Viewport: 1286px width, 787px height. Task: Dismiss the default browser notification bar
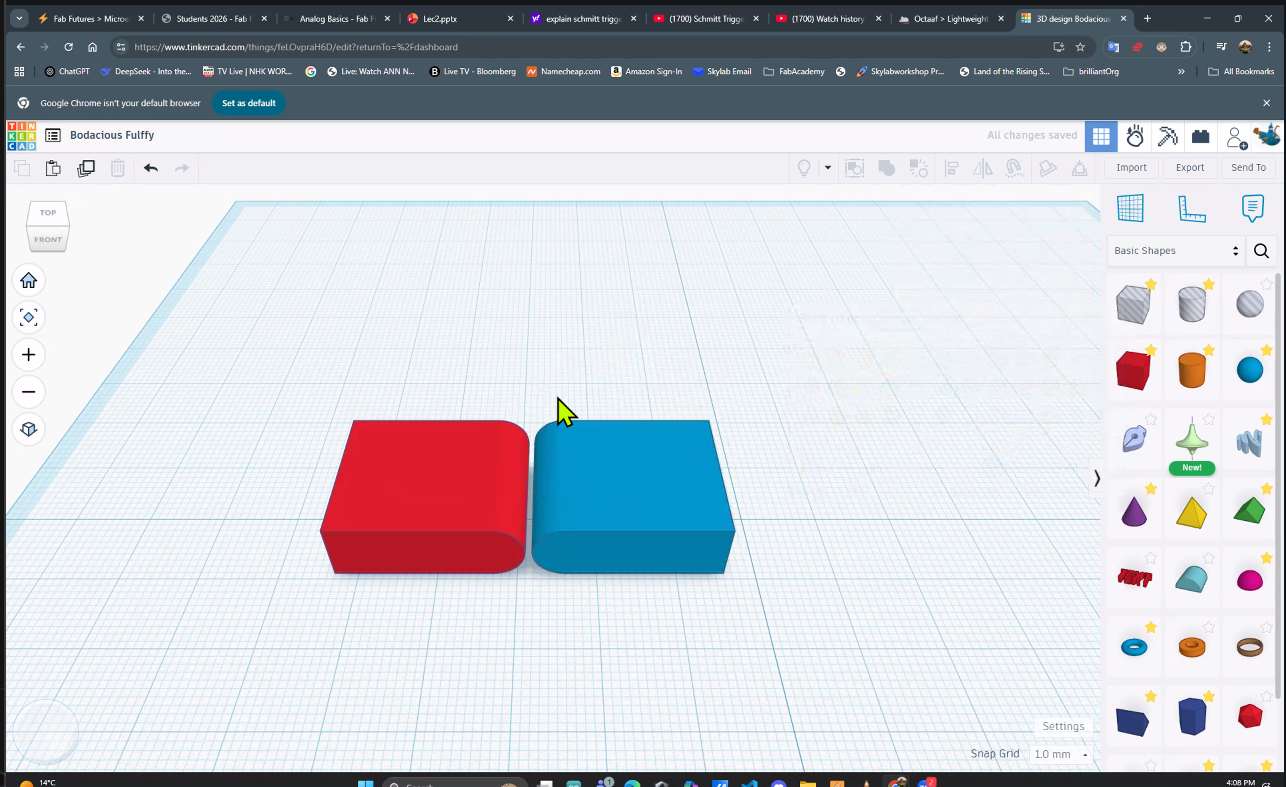(1266, 103)
